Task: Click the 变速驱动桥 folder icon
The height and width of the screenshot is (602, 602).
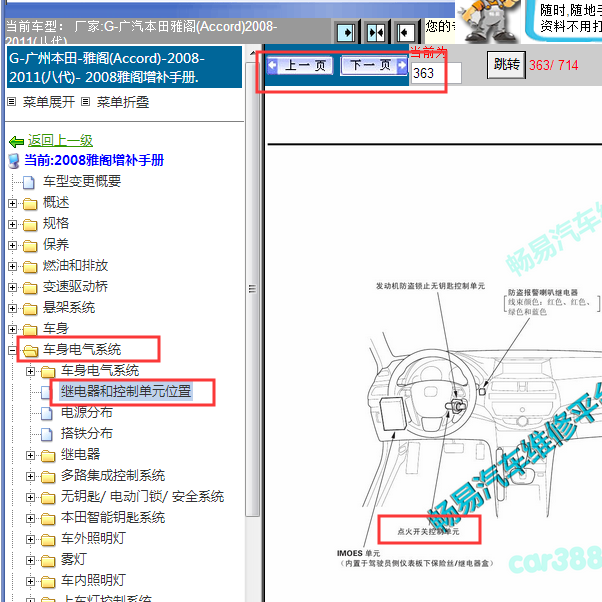Action: coord(30,288)
